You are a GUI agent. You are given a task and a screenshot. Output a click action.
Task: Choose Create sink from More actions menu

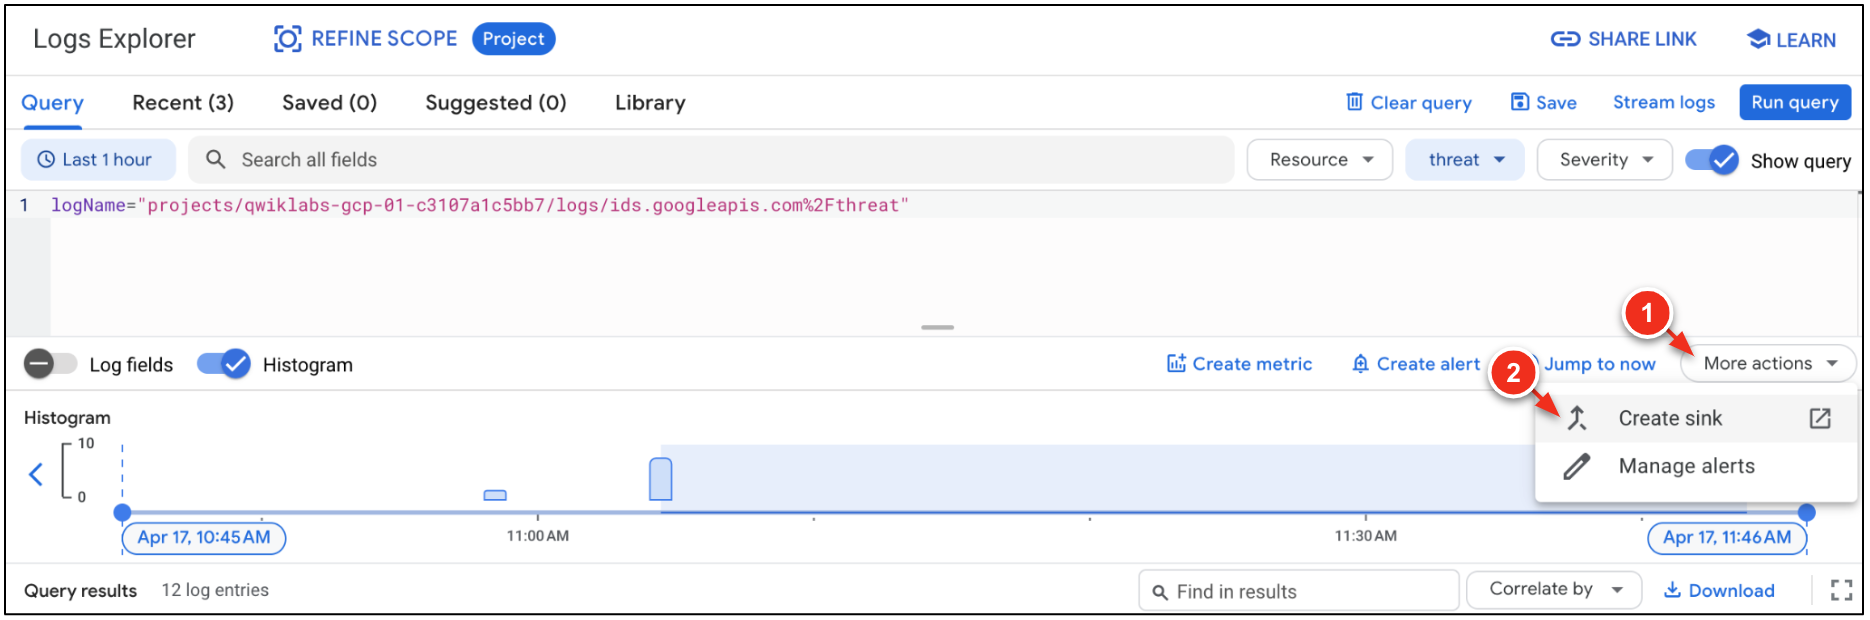(x=1670, y=419)
